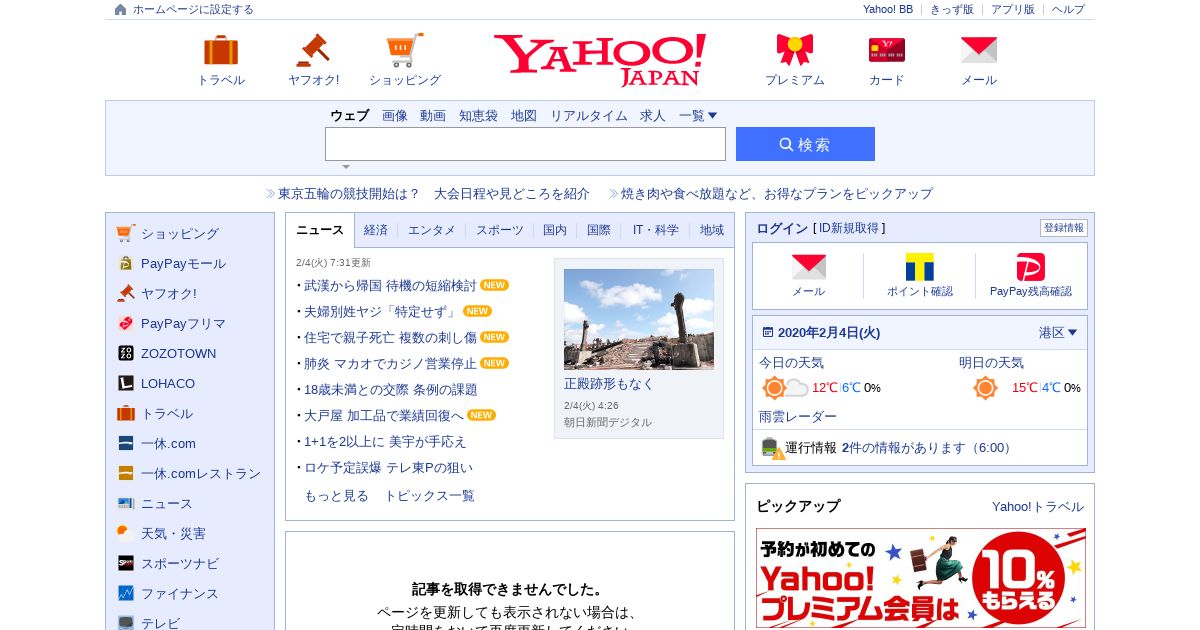Click the PayPay残高確認 icon
1200x630 pixels.
point(1031,267)
